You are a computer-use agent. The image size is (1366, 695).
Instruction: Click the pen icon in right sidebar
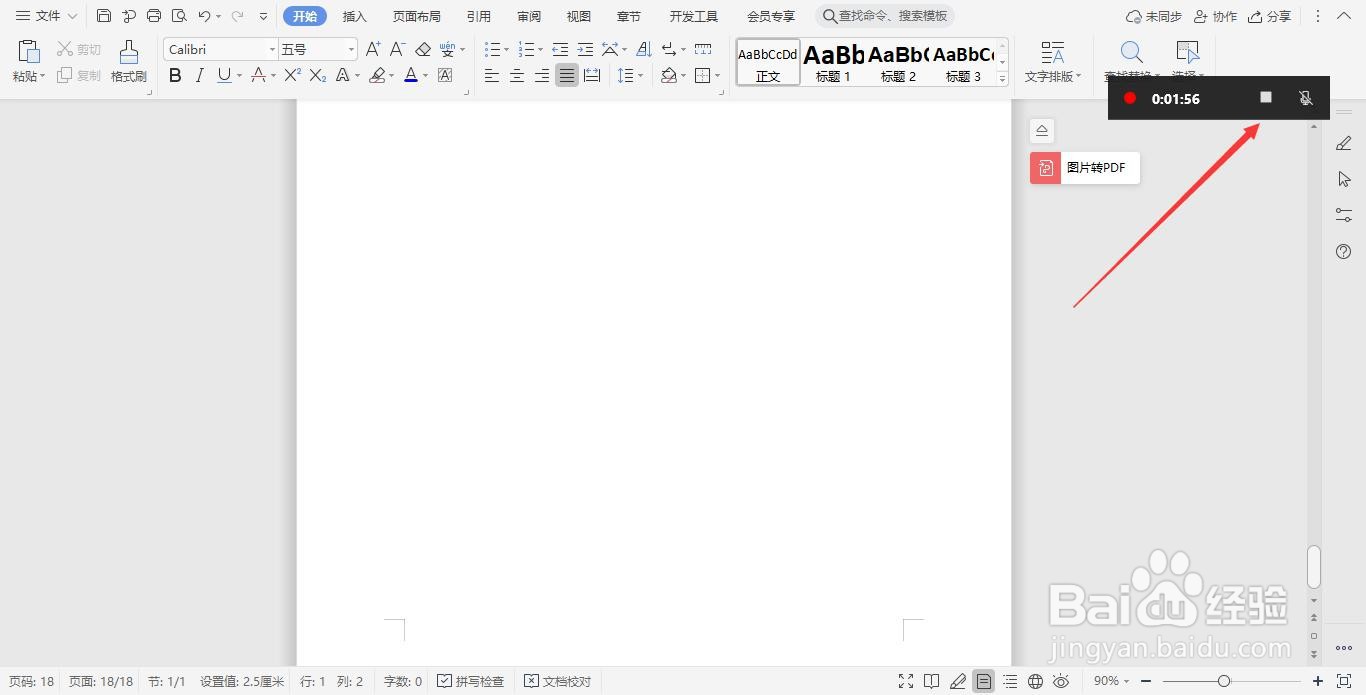pos(1344,144)
